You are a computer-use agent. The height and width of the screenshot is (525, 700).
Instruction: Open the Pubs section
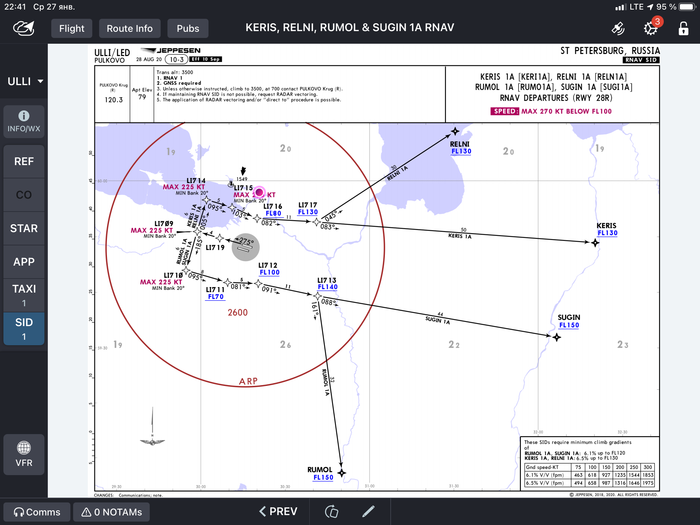188,29
